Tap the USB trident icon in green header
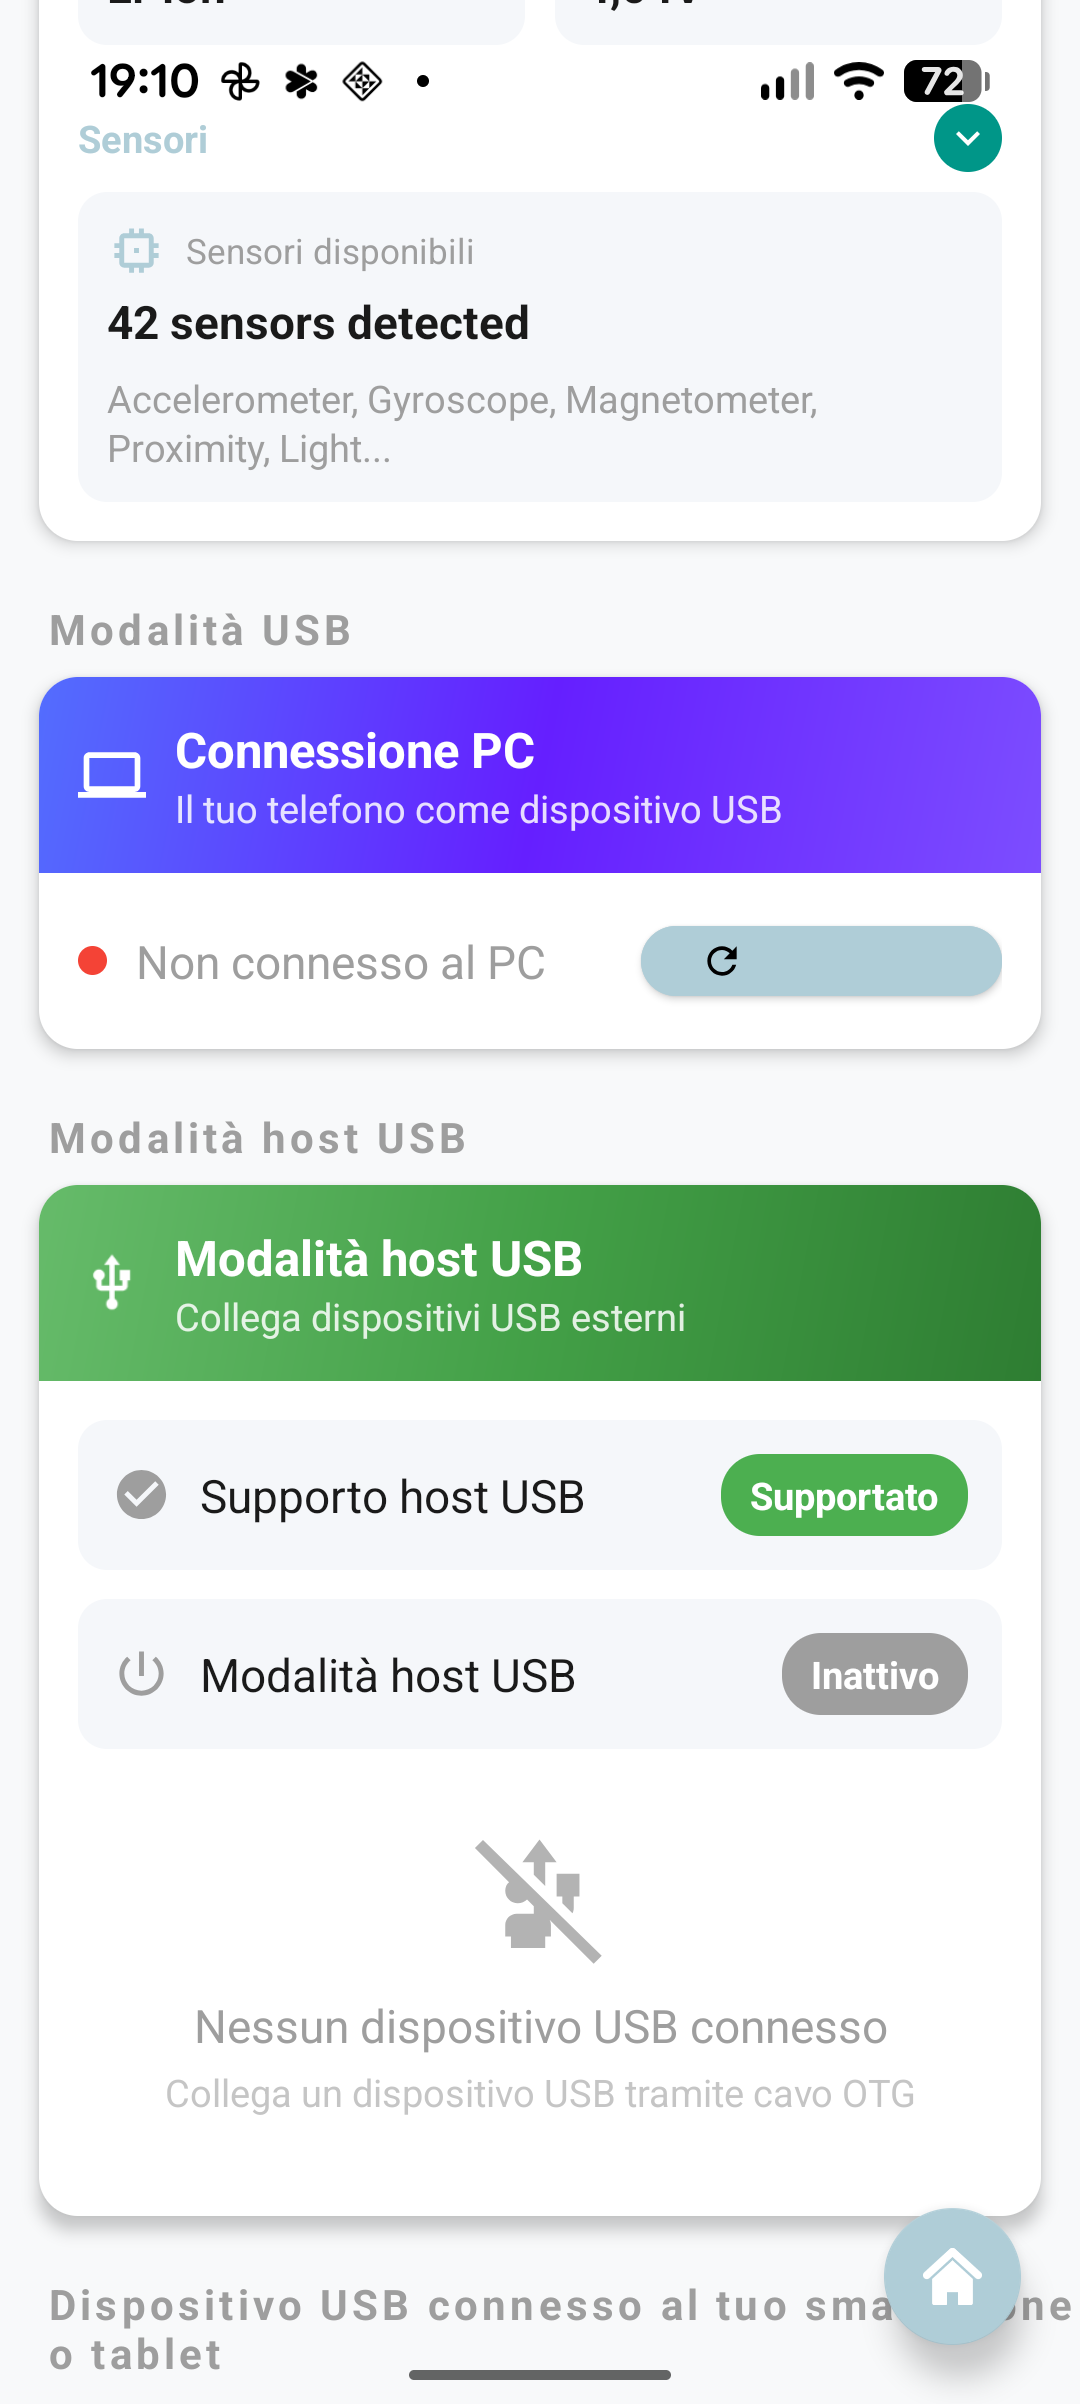The width and height of the screenshot is (1080, 2404). tap(112, 1282)
